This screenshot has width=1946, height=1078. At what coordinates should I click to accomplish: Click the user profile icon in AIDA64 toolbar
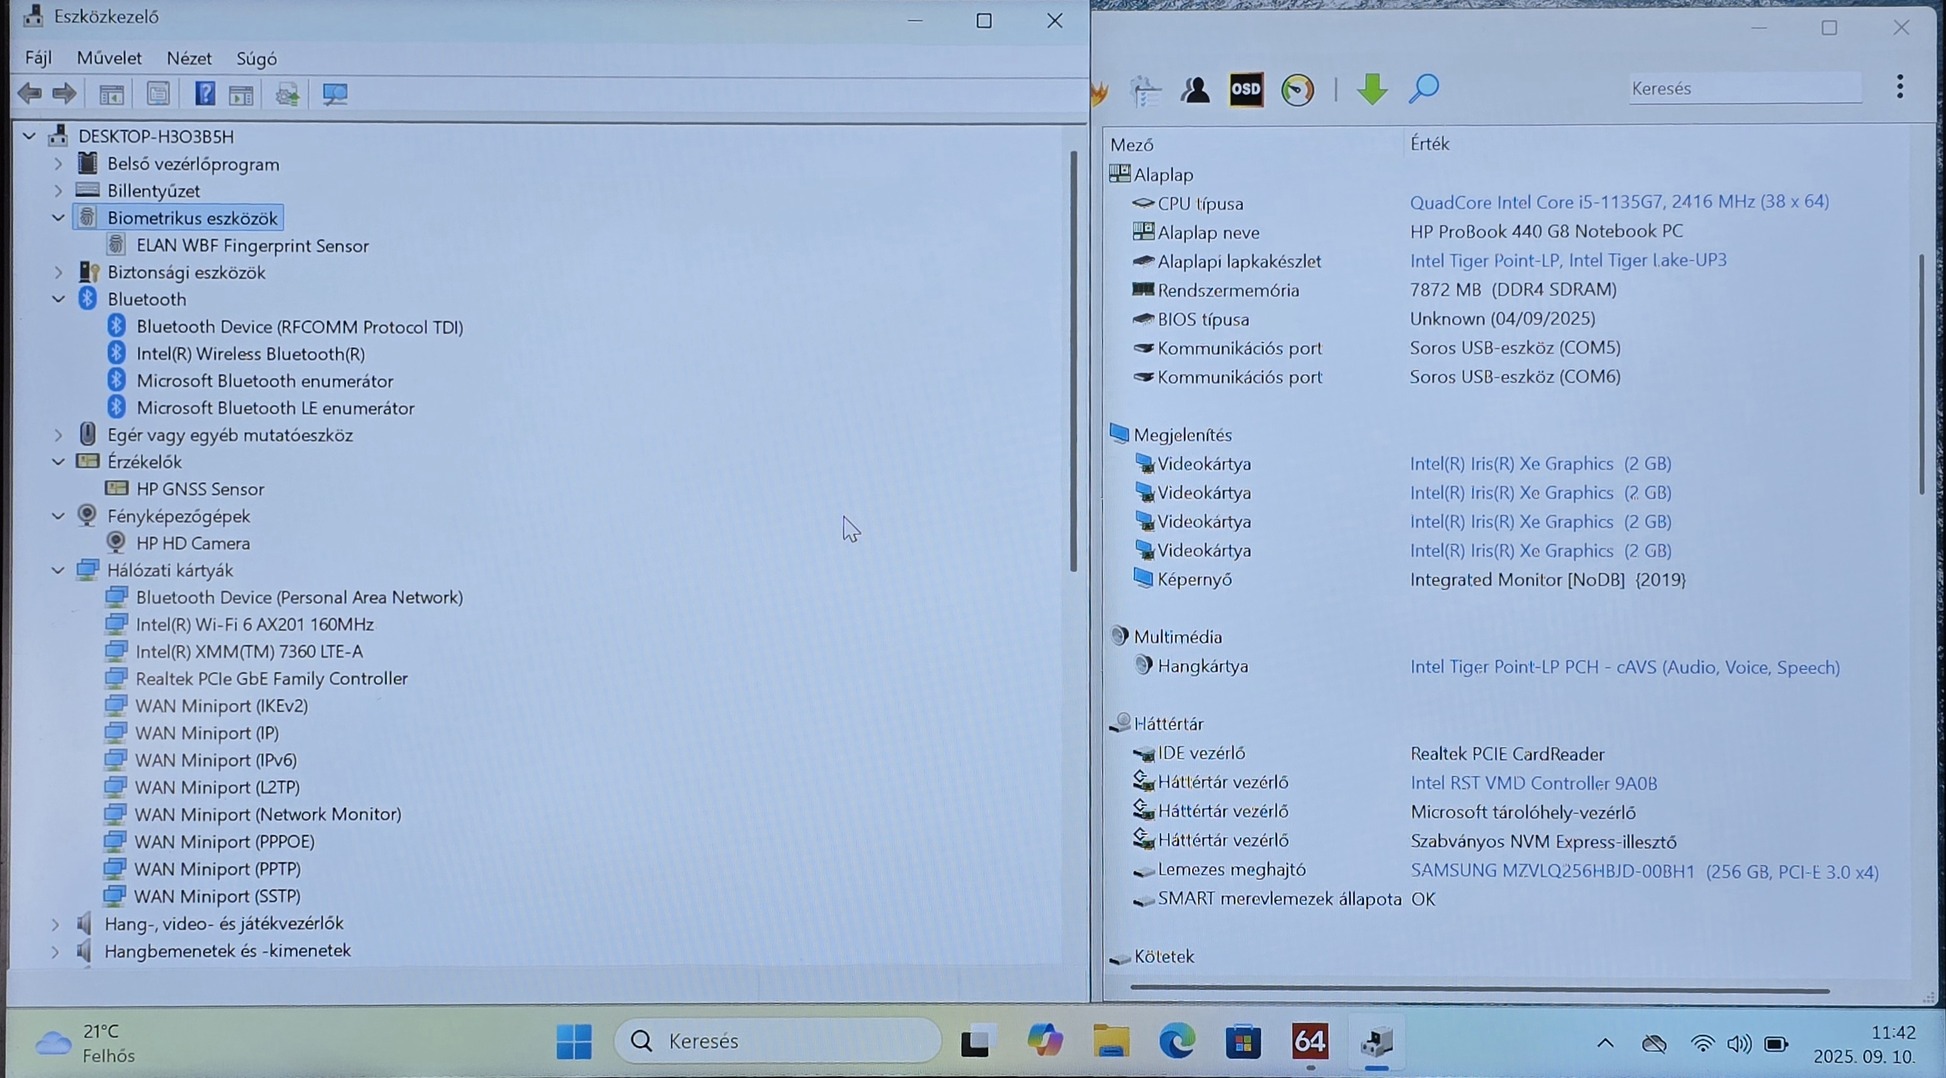click(1195, 90)
